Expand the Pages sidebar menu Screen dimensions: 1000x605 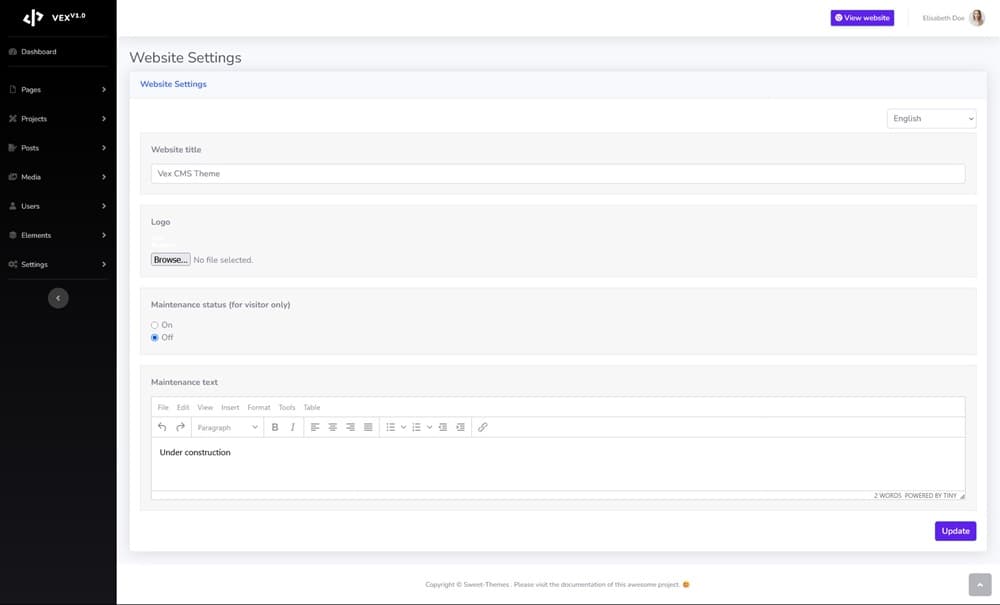pos(58,90)
